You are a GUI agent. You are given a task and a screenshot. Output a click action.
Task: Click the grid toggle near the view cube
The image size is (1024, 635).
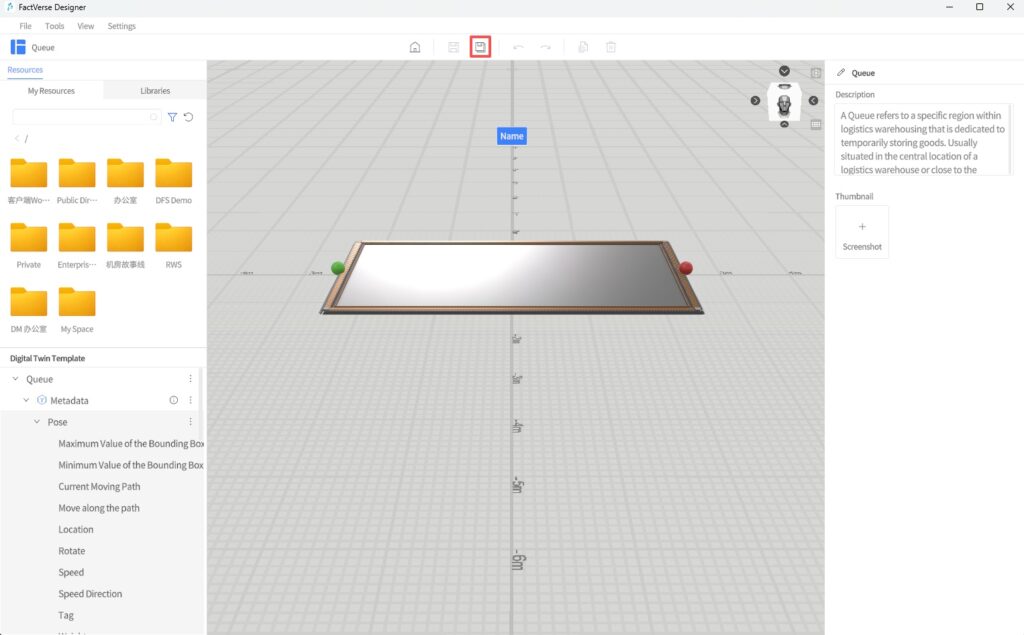[815, 125]
